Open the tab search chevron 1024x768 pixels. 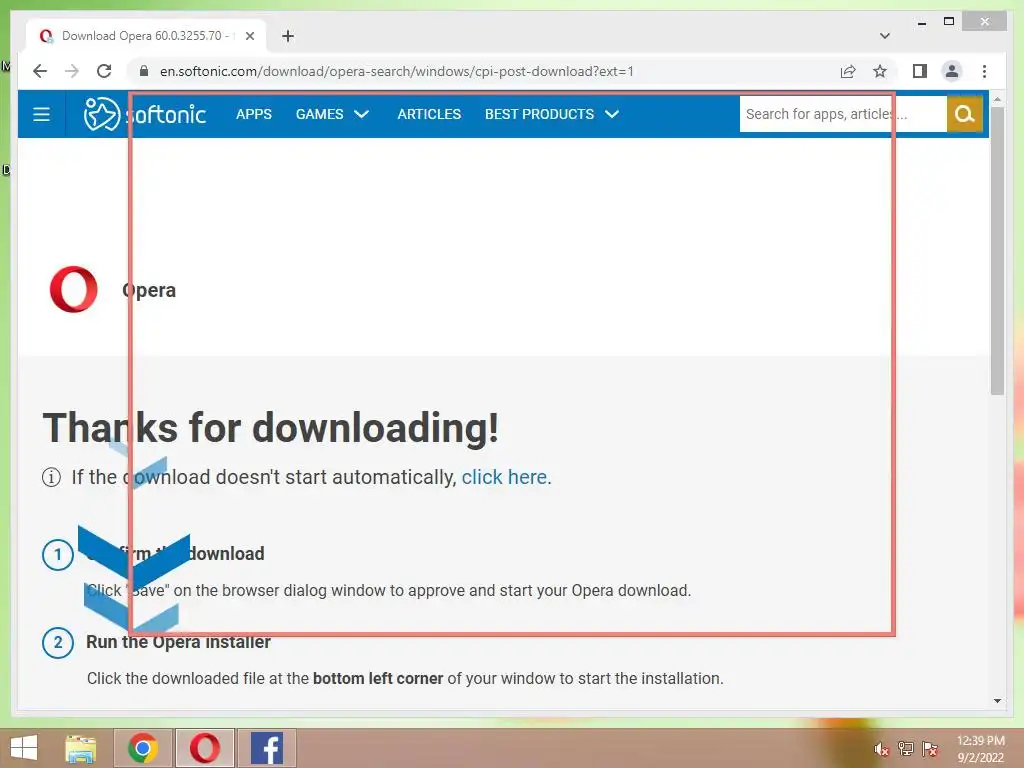tap(884, 36)
